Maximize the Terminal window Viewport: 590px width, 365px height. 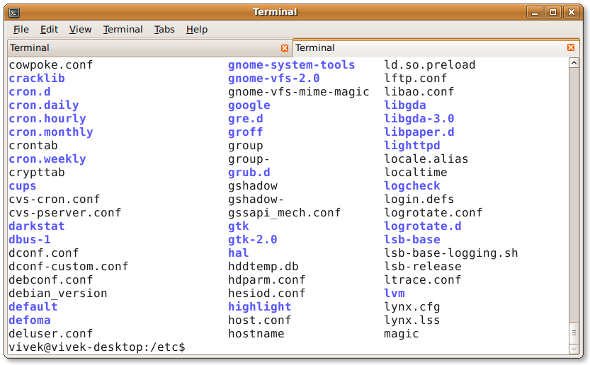click(x=553, y=12)
